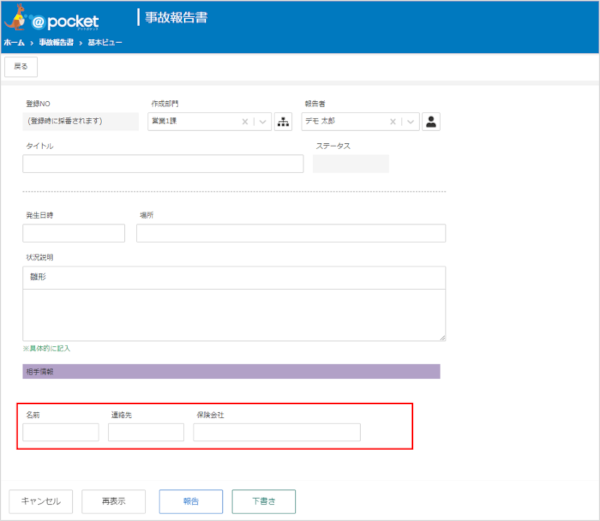600x521 pixels.
Task: Expand the 作成部門 dropdown arrow
Action: [263, 122]
